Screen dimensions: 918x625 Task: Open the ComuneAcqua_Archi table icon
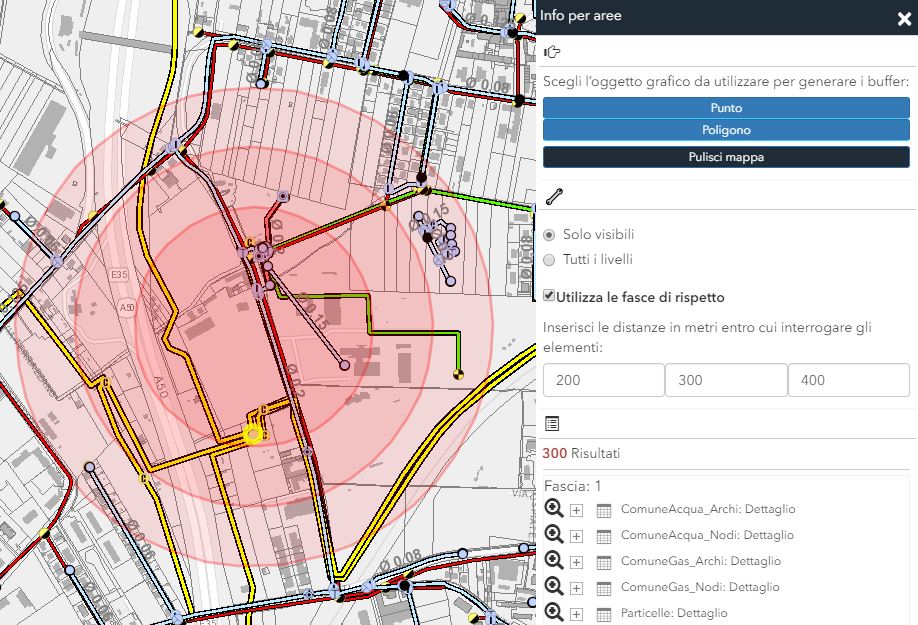[604, 510]
